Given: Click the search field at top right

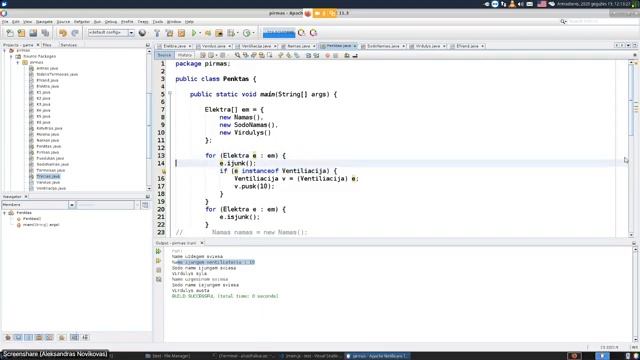Looking at the screenshot, I should coord(602,21).
